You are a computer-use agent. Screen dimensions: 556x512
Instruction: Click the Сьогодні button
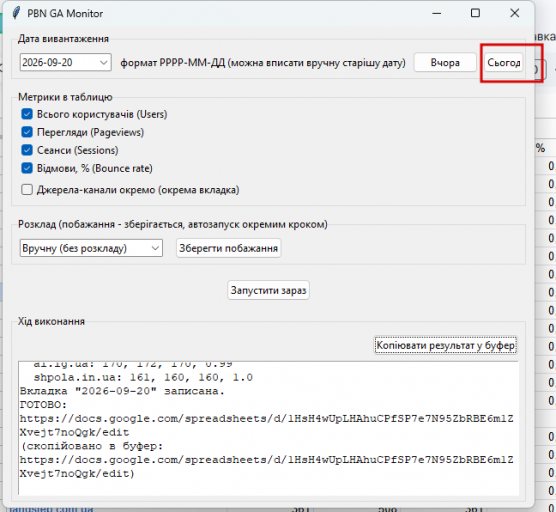[x=504, y=63]
